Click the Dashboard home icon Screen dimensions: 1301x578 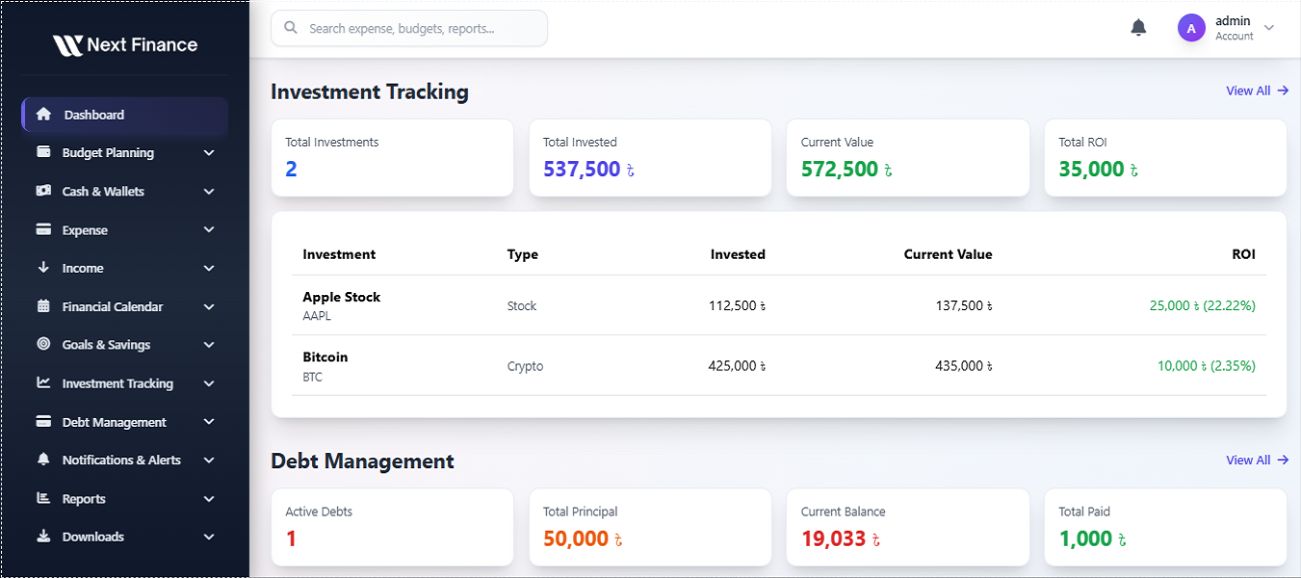43,114
